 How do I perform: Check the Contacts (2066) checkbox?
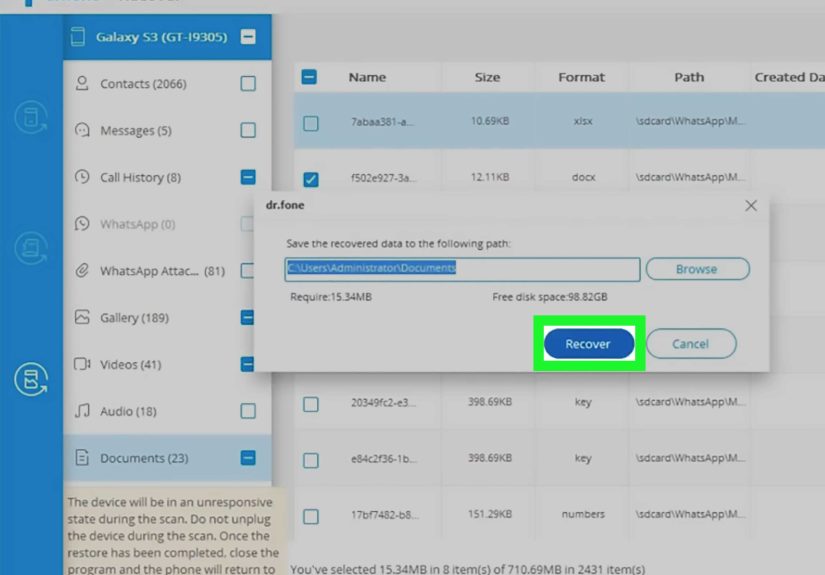(x=248, y=83)
